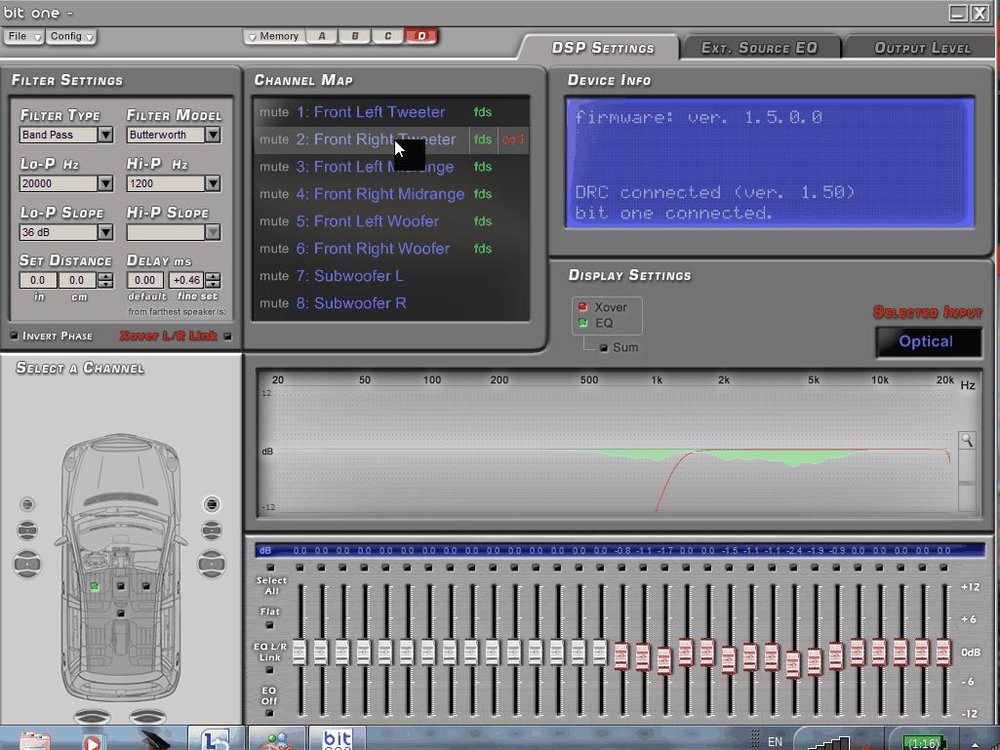Image resolution: width=1000 pixels, height=750 pixels.
Task: Choose the front passenger listening position marker
Action: 146,585
